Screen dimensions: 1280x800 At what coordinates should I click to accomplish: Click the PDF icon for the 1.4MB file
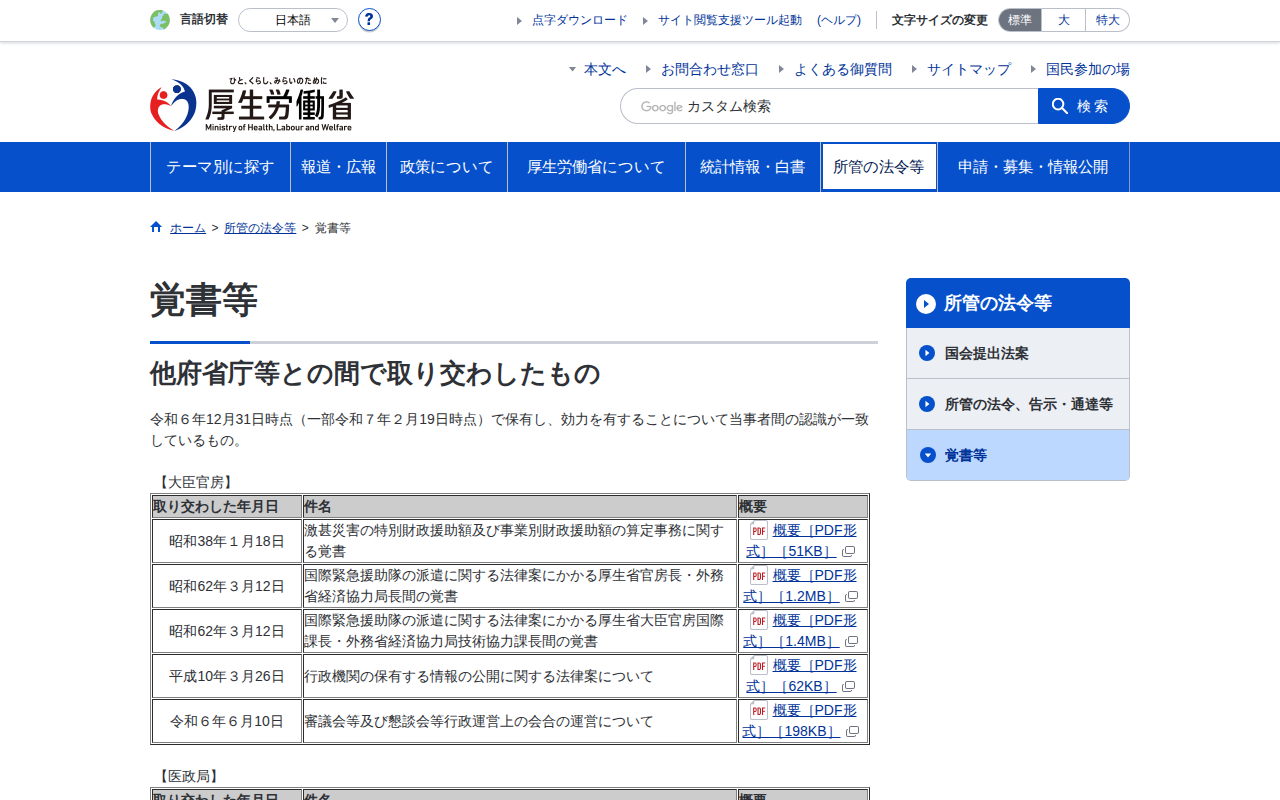coord(759,620)
